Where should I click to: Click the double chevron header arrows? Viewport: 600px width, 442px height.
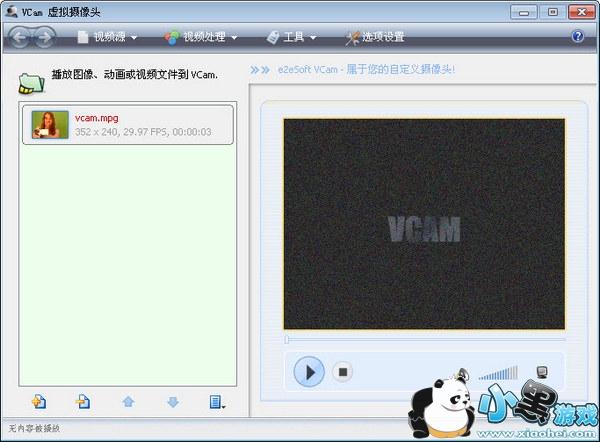(260, 70)
